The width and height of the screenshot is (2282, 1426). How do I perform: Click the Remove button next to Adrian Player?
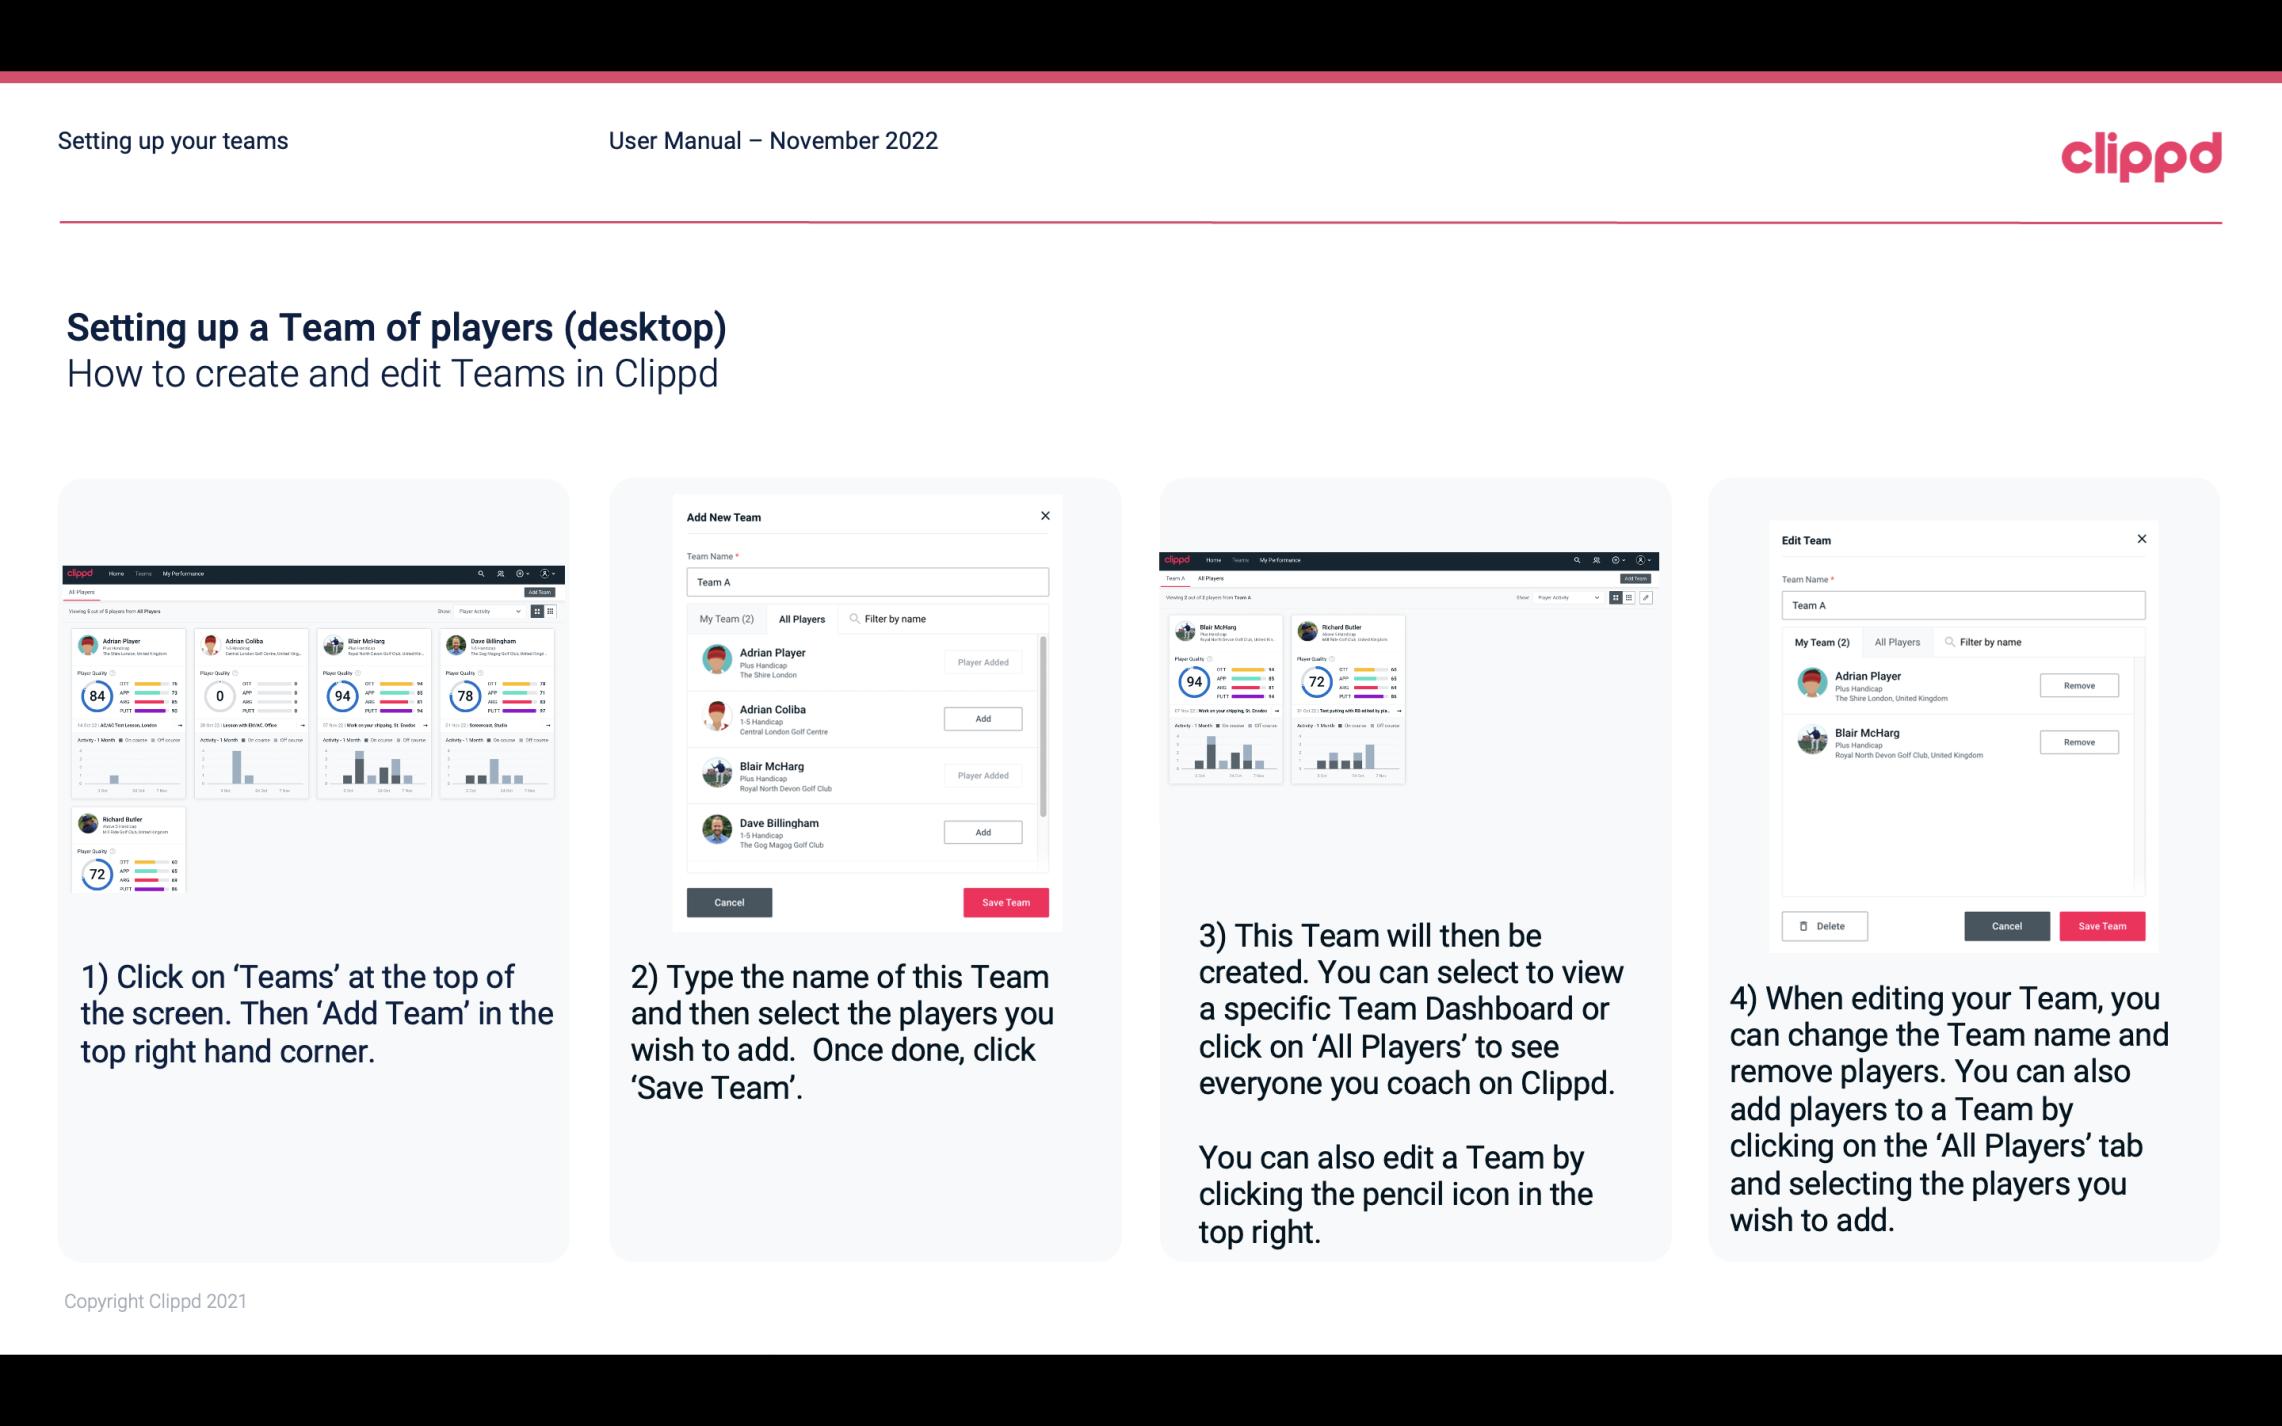[x=2078, y=685]
